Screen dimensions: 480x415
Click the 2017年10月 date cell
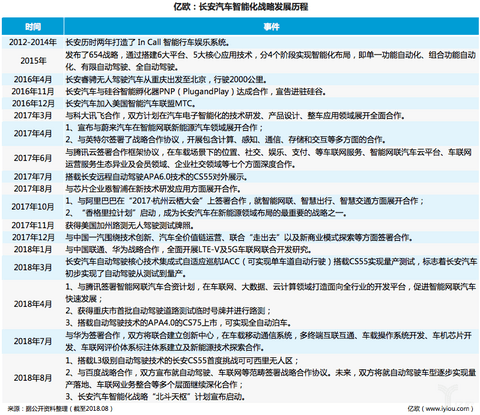[x=33, y=207]
